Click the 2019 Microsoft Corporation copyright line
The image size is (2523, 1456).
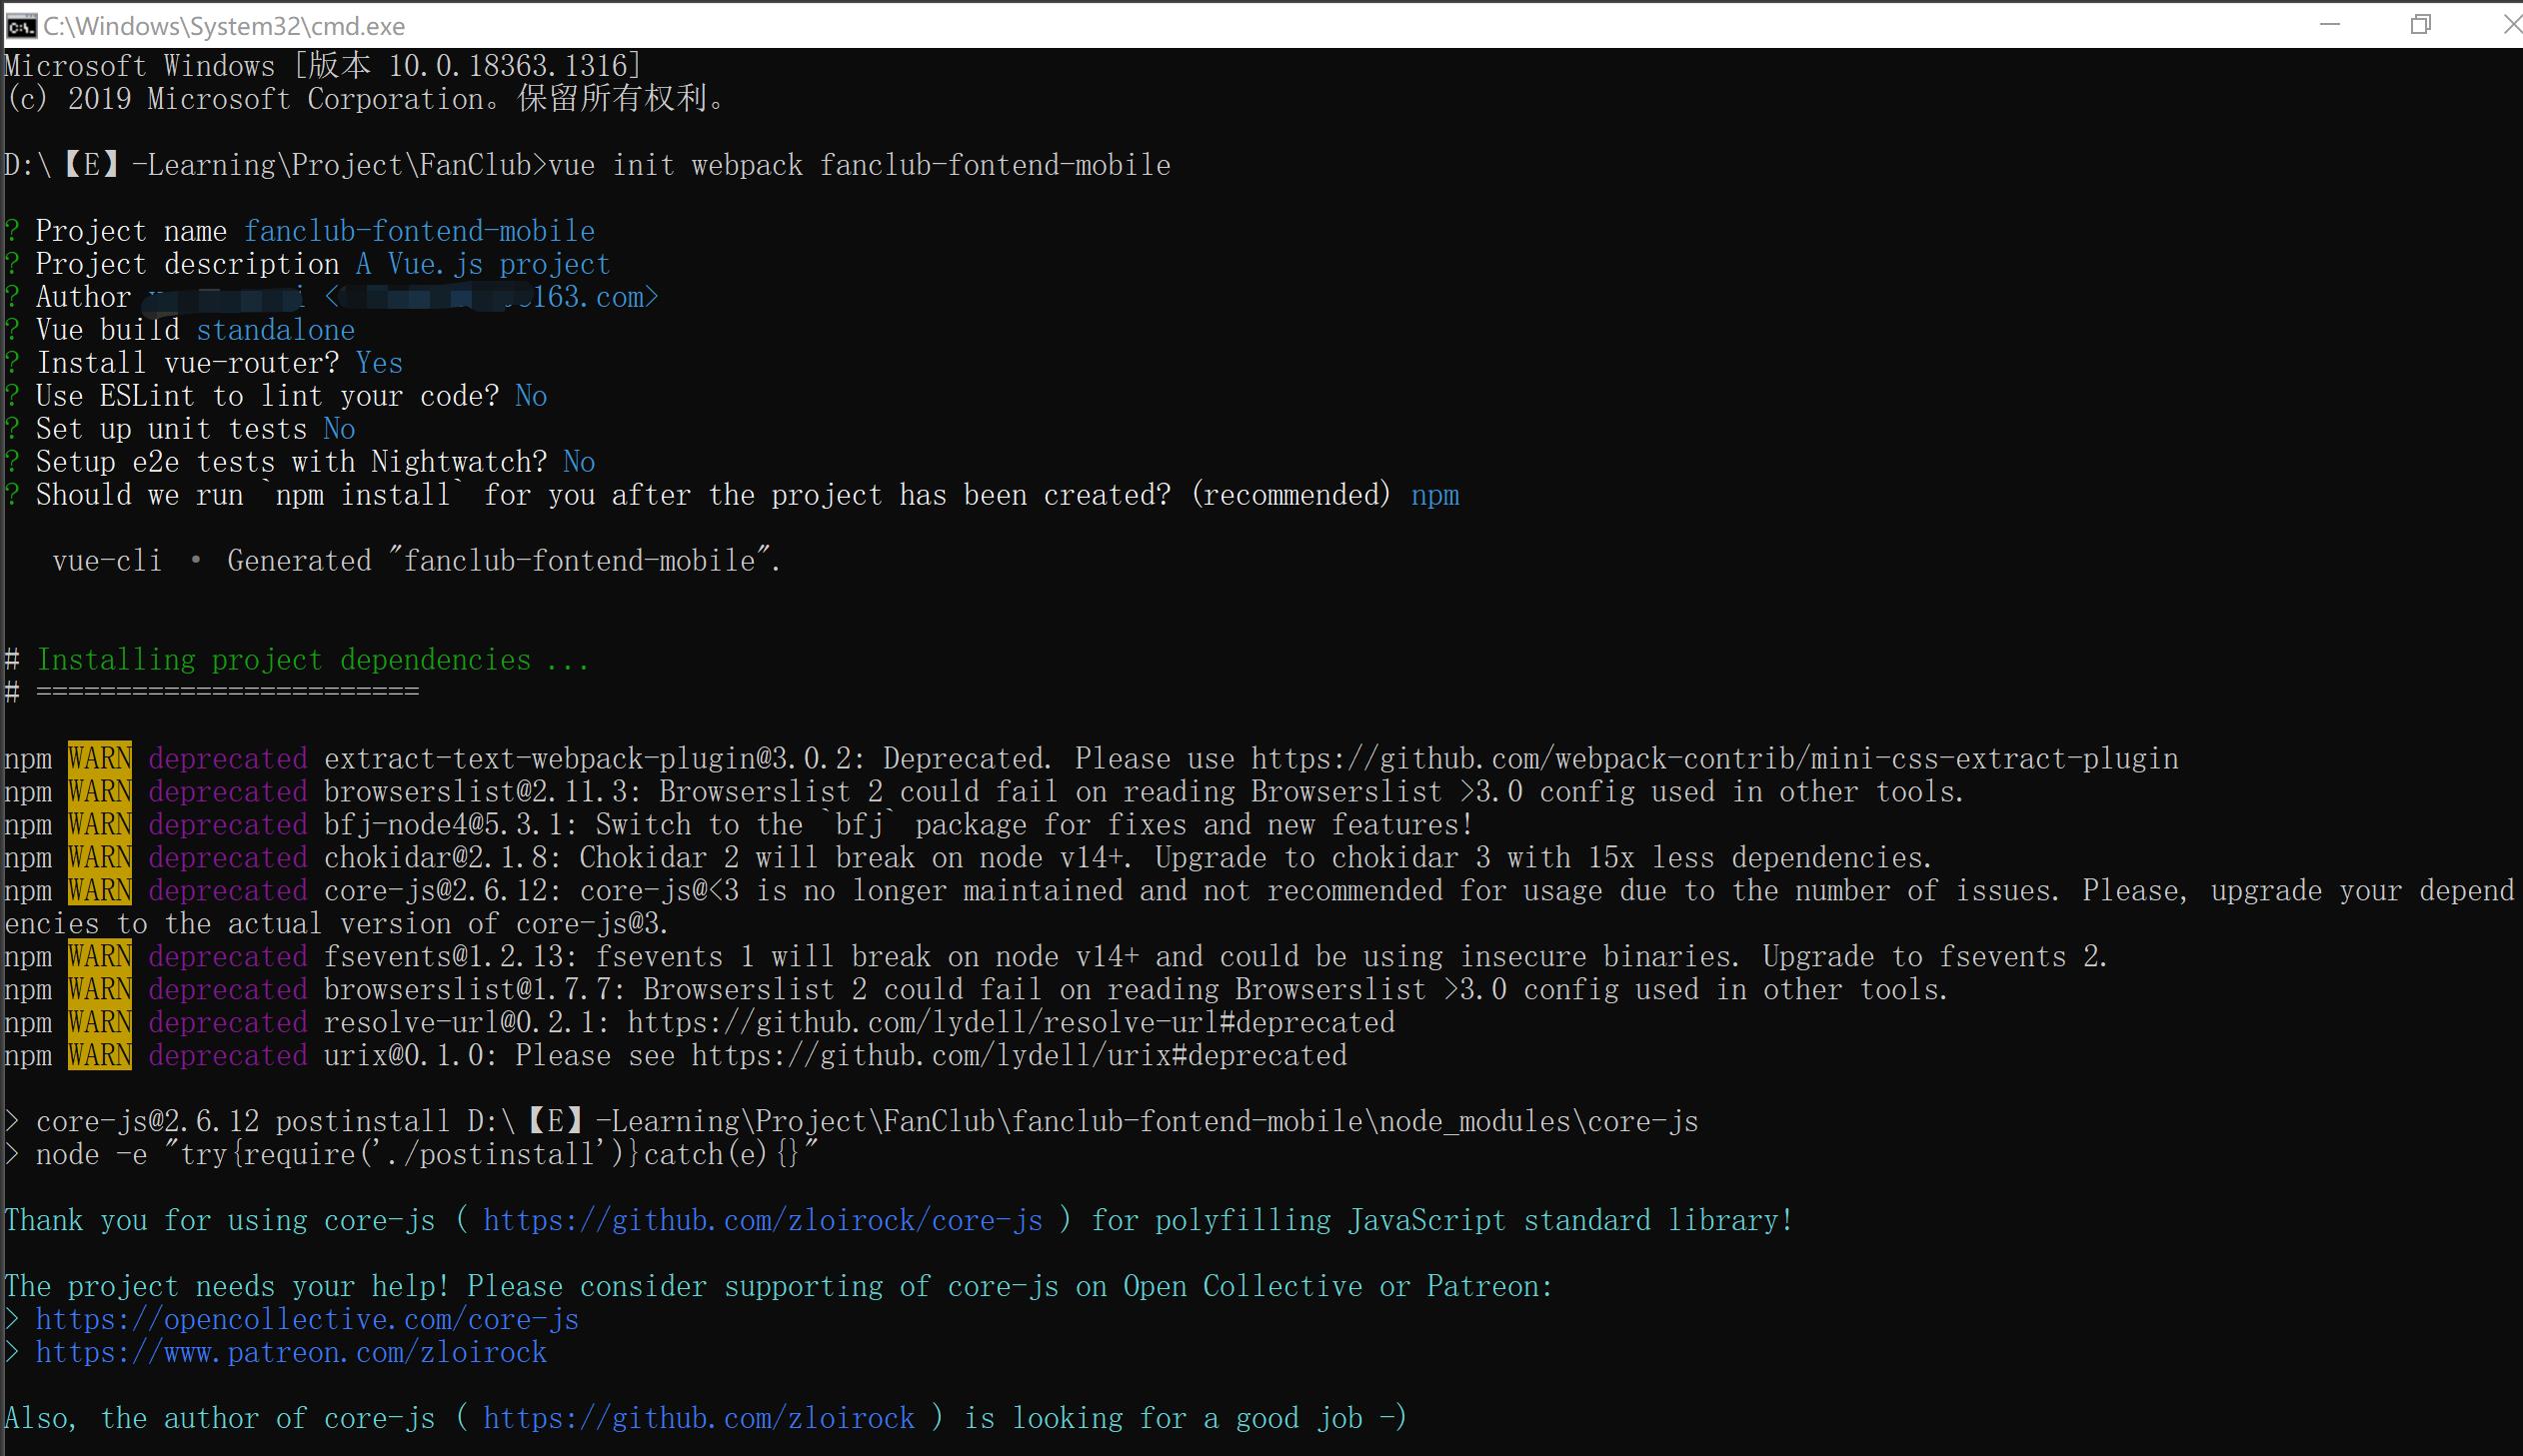click(x=365, y=99)
